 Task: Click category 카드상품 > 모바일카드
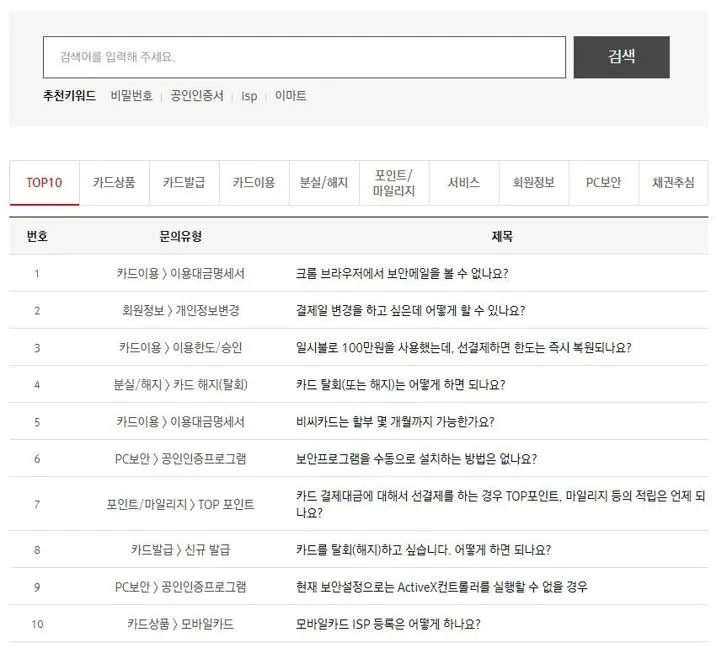tap(181, 624)
